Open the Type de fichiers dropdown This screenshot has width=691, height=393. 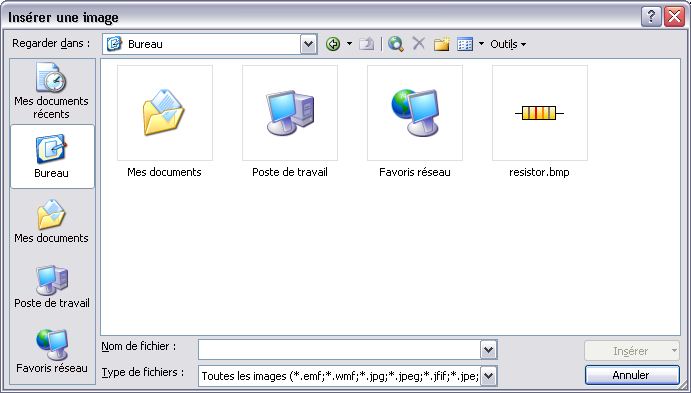(x=488, y=376)
